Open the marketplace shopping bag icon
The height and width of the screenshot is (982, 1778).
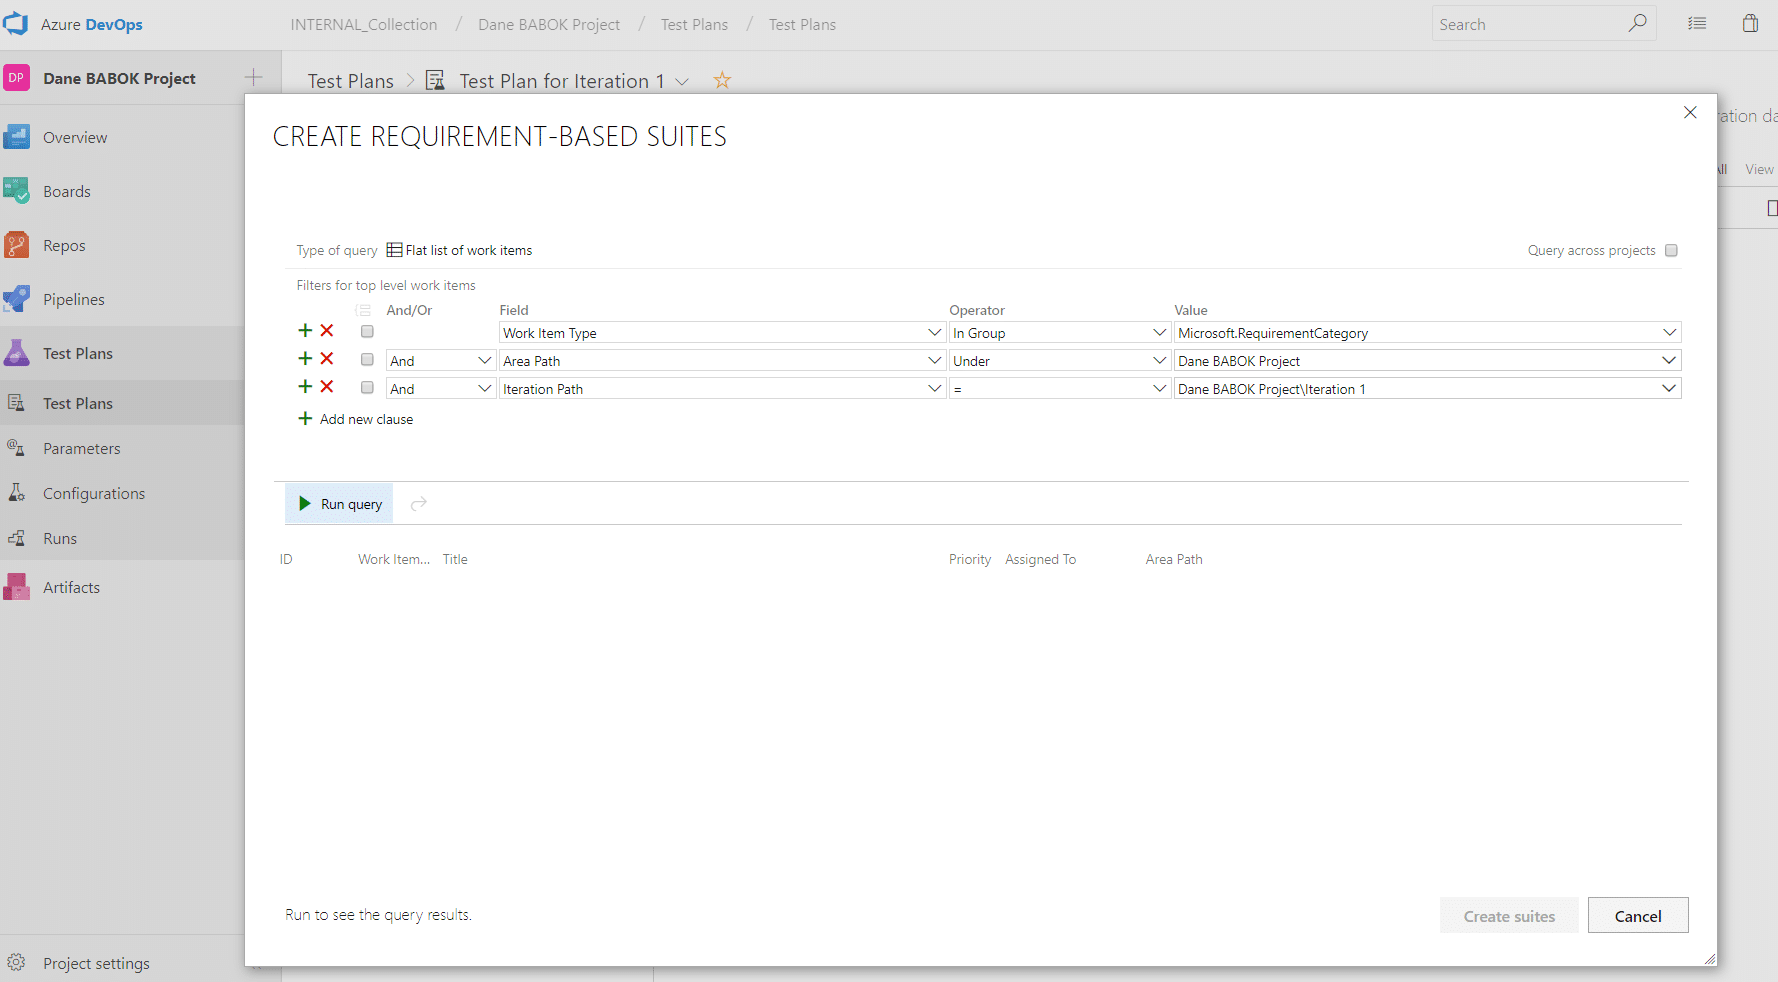click(1750, 24)
